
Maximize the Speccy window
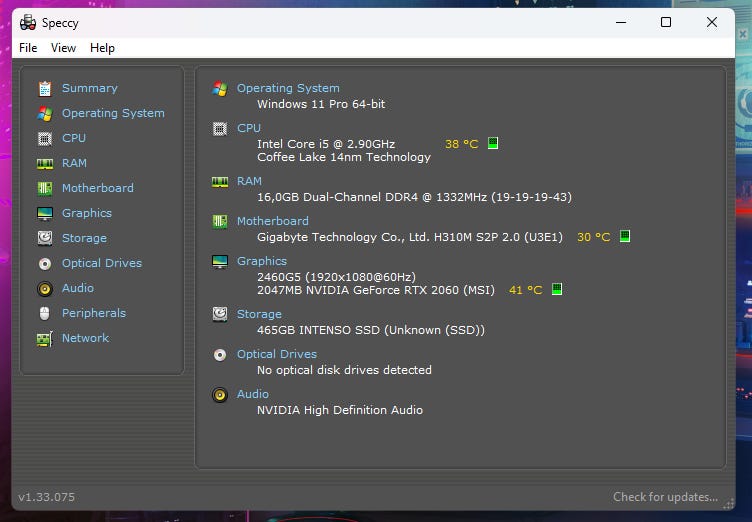click(666, 22)
